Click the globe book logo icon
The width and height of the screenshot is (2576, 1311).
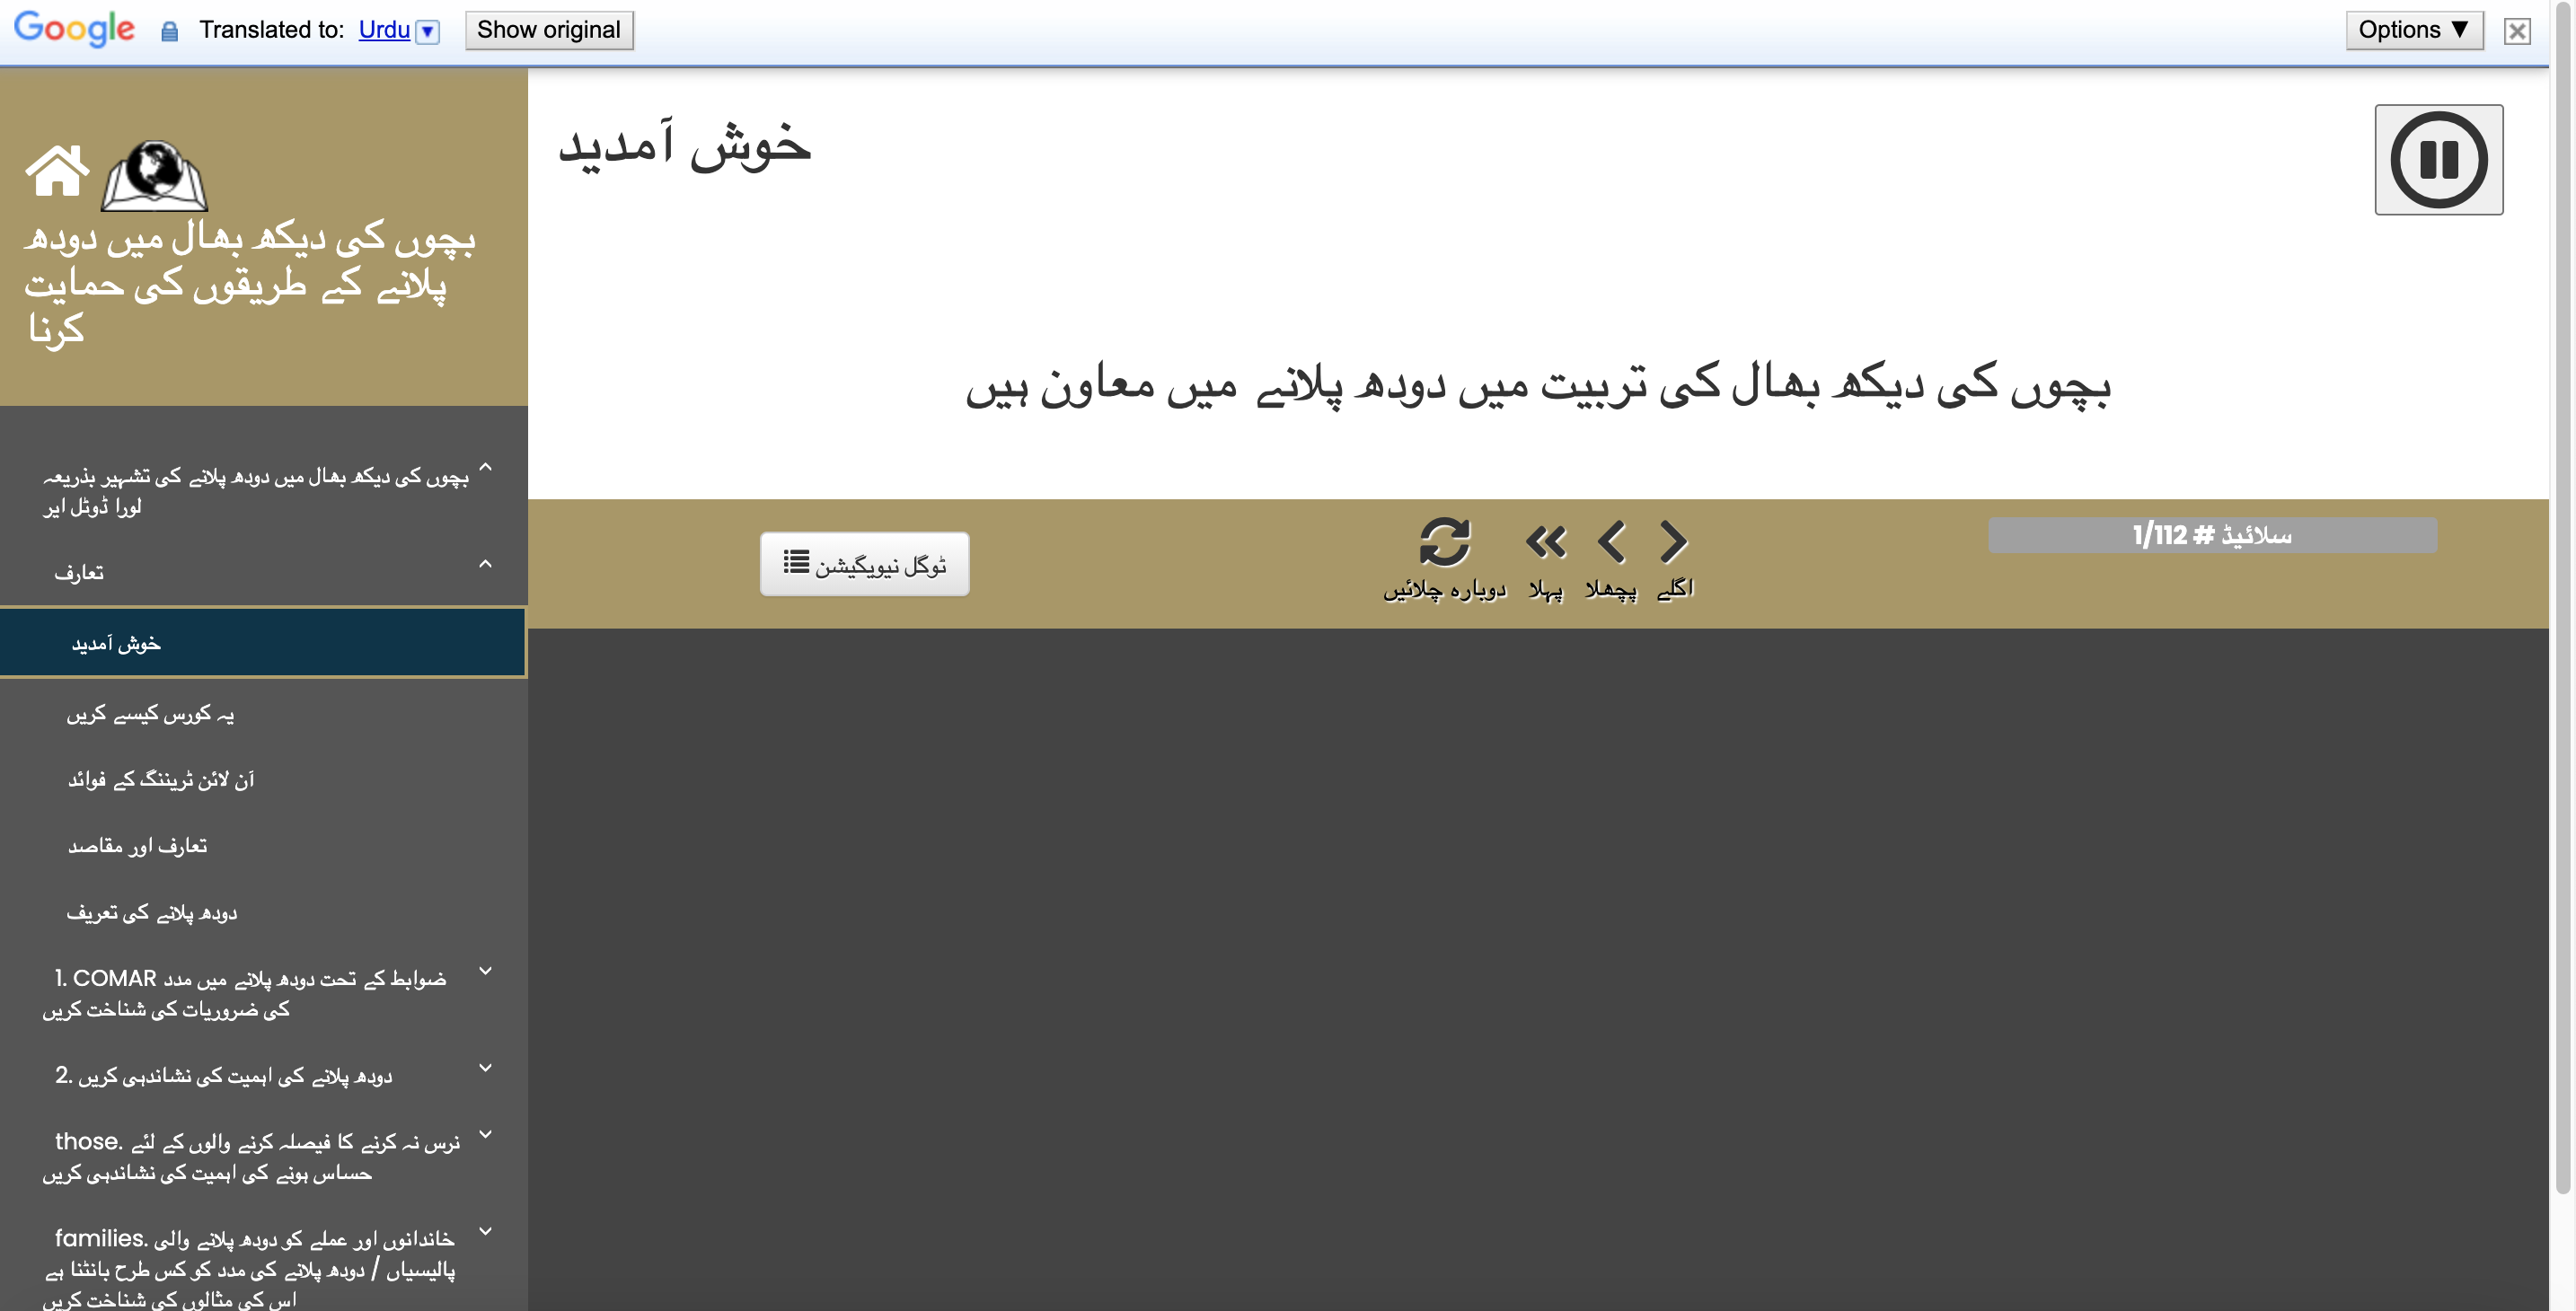154,176
